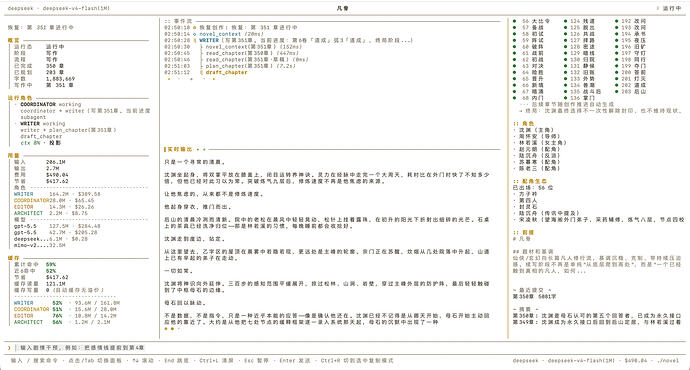
Task: Select the read_chapter 第351章 草稿 event line
Action: (x=257, y=59)
